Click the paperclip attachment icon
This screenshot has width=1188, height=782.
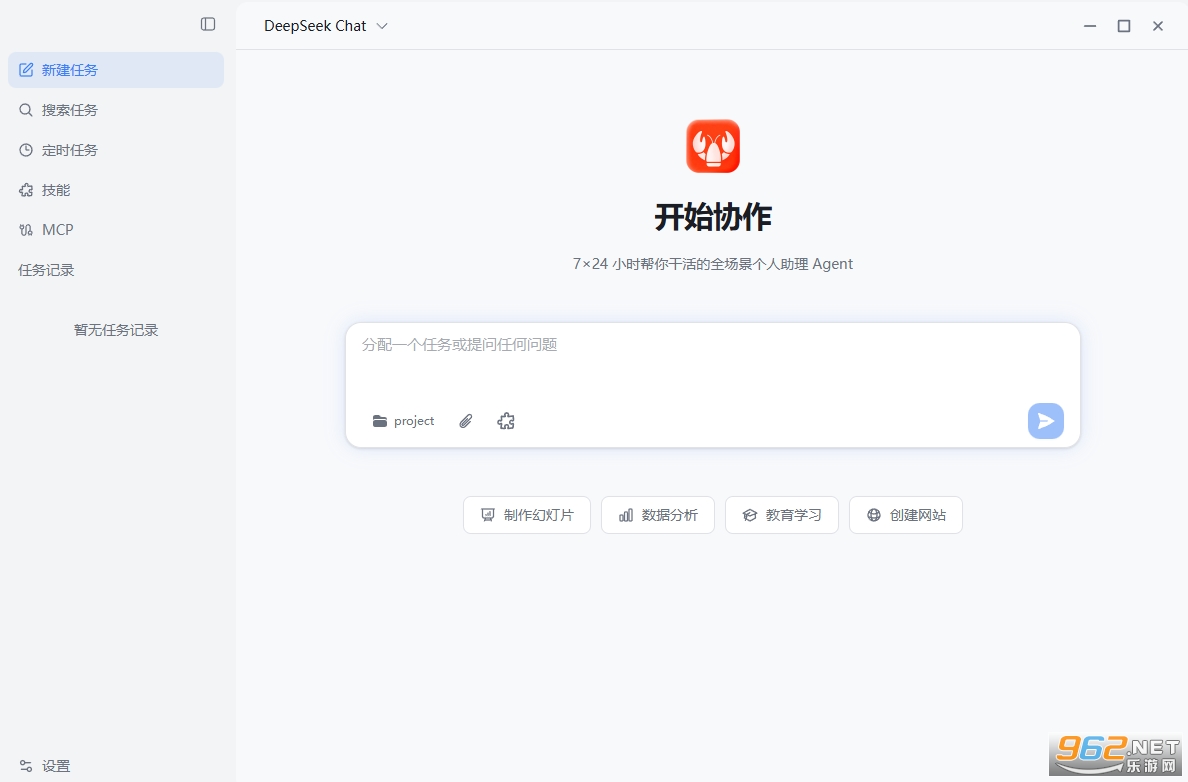point(466,421)
